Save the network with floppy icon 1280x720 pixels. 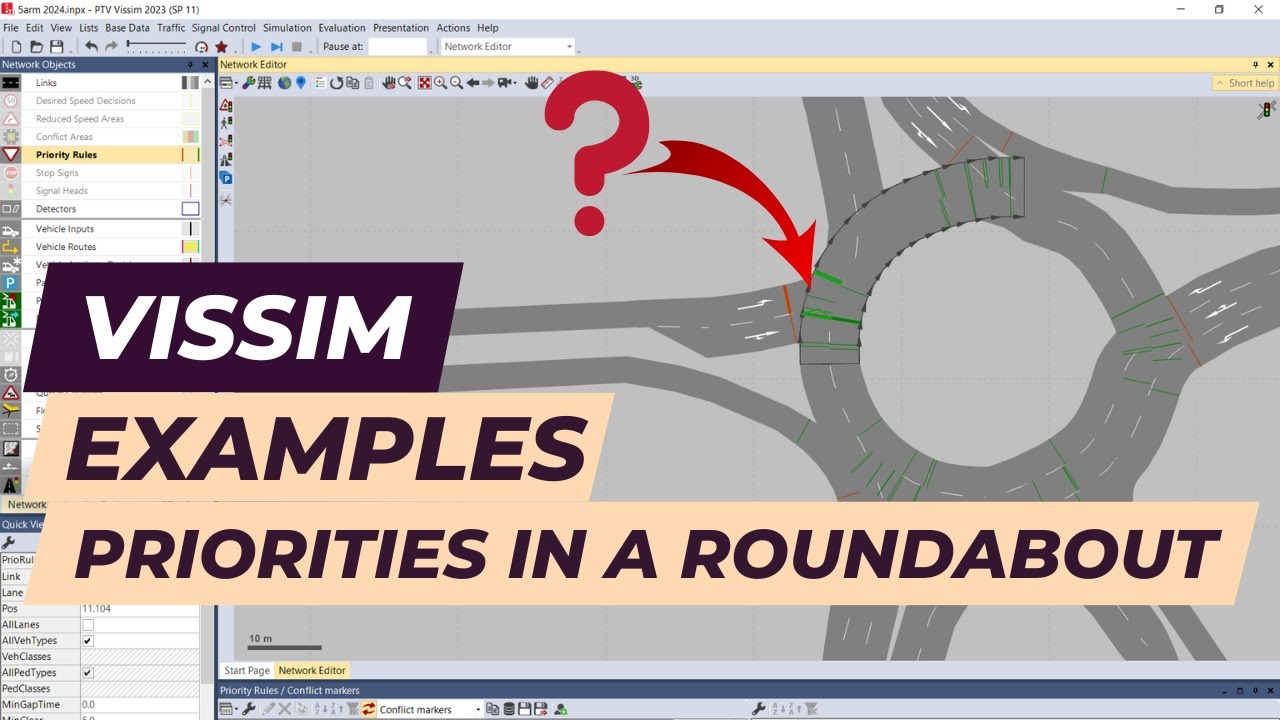56,47
